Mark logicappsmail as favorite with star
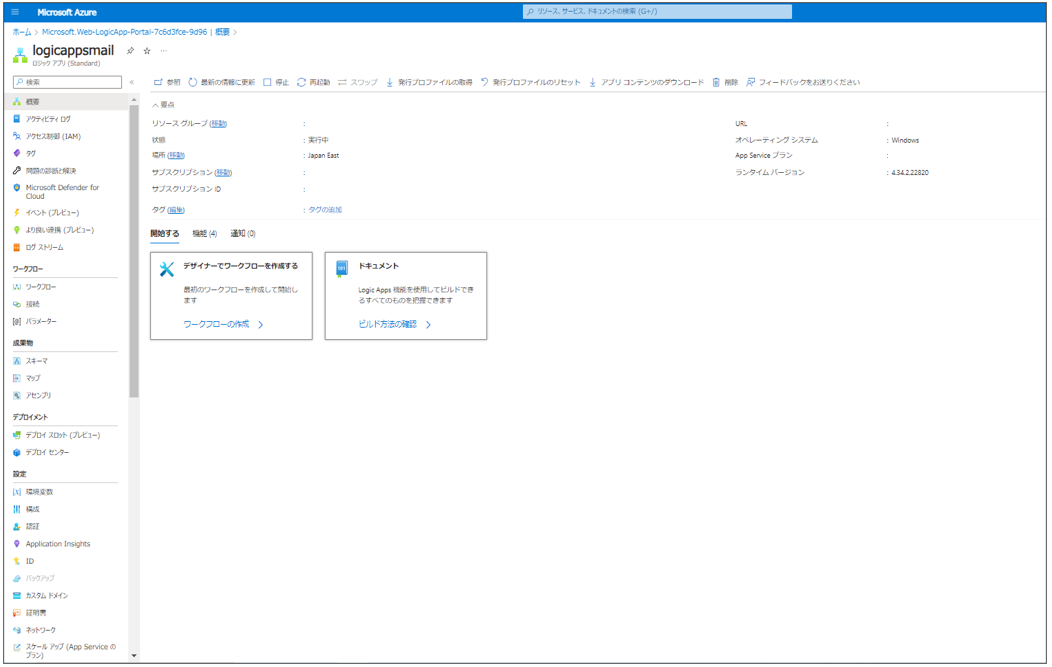This screenshot has width=1052, height=667. 147,51
